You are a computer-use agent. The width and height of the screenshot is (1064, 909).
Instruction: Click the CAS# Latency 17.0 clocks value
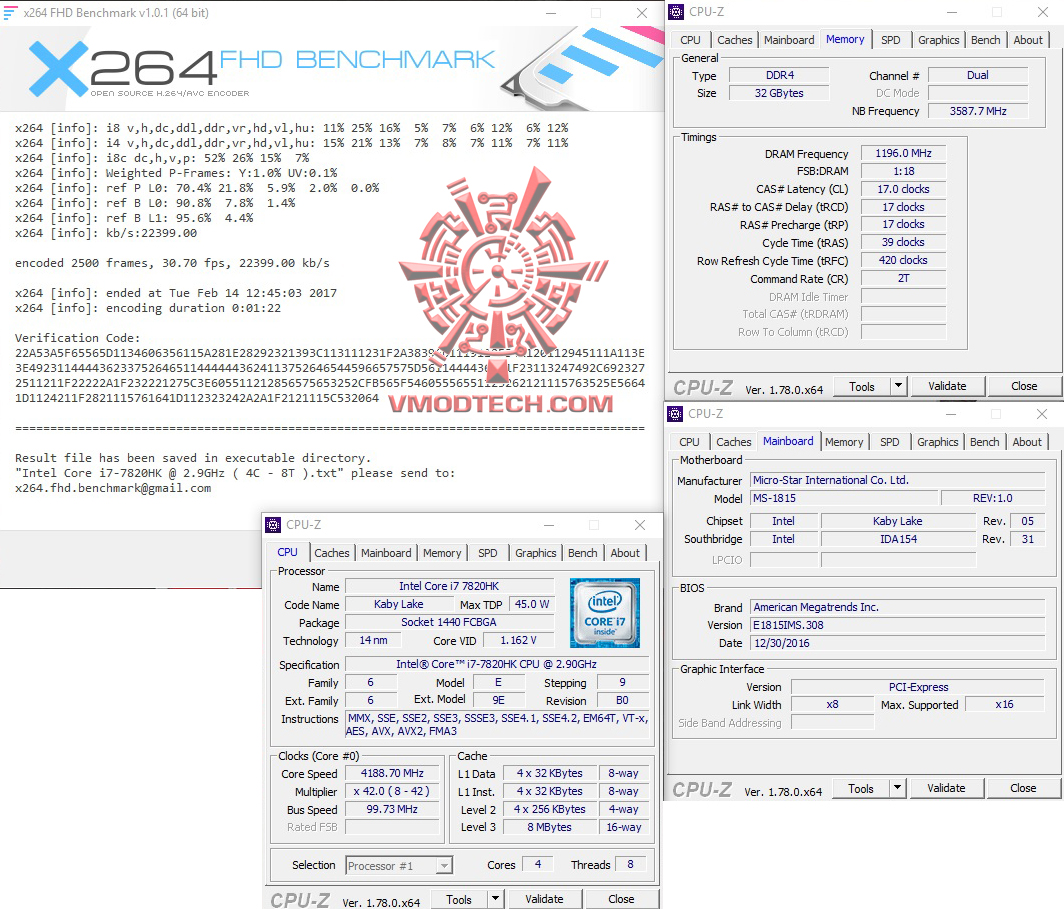click(x=903, y=189)
